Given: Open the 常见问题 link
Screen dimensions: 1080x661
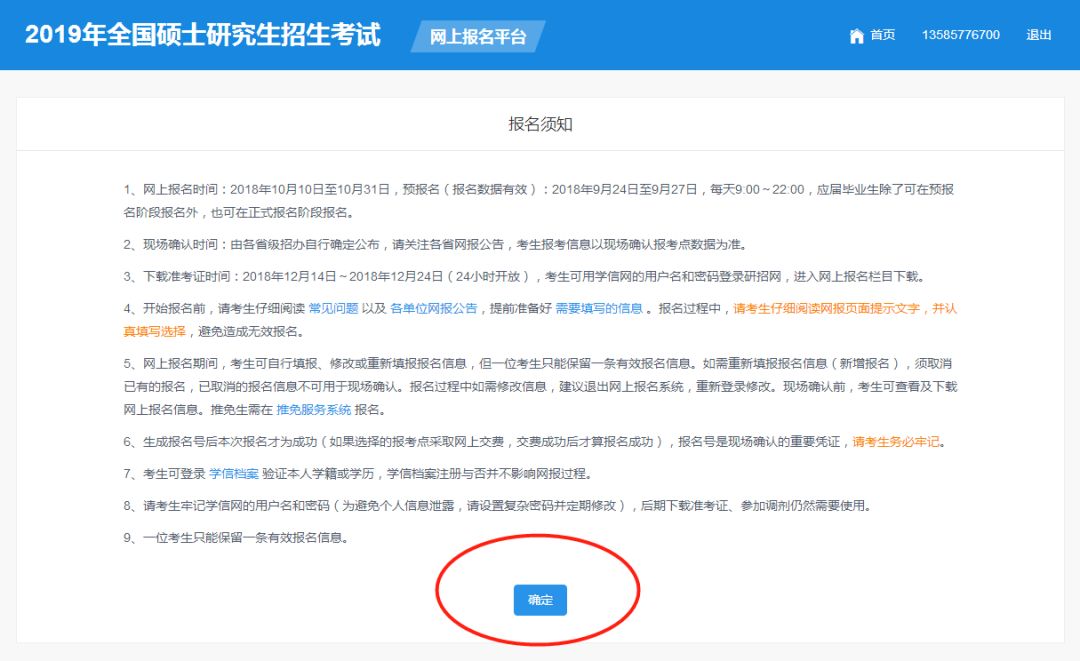Looking at the screenshot, I should click(335, 309).
